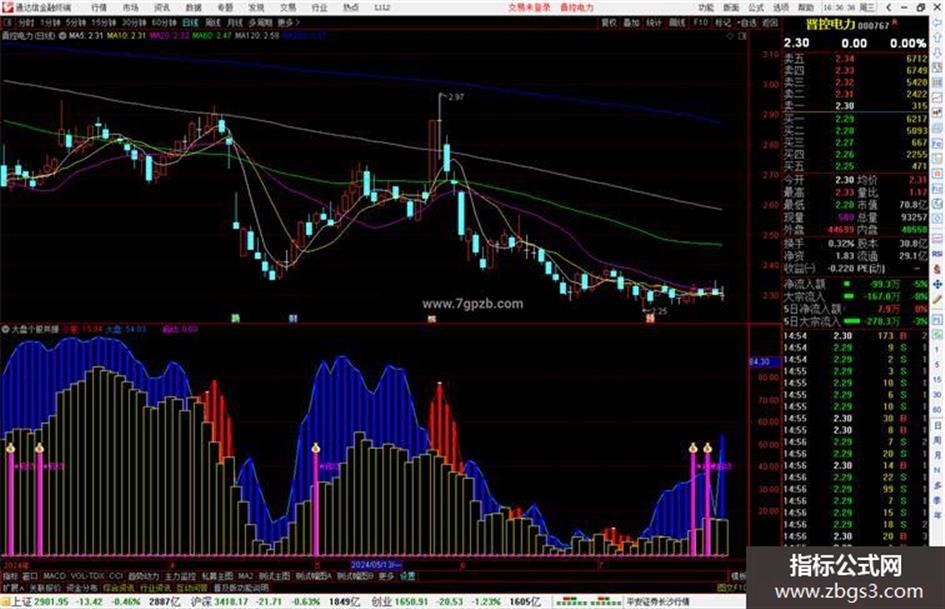Switch chart to 5分钟 period
Image resolution: width=945 pixels, height=609 pixels.
[76, 22]
